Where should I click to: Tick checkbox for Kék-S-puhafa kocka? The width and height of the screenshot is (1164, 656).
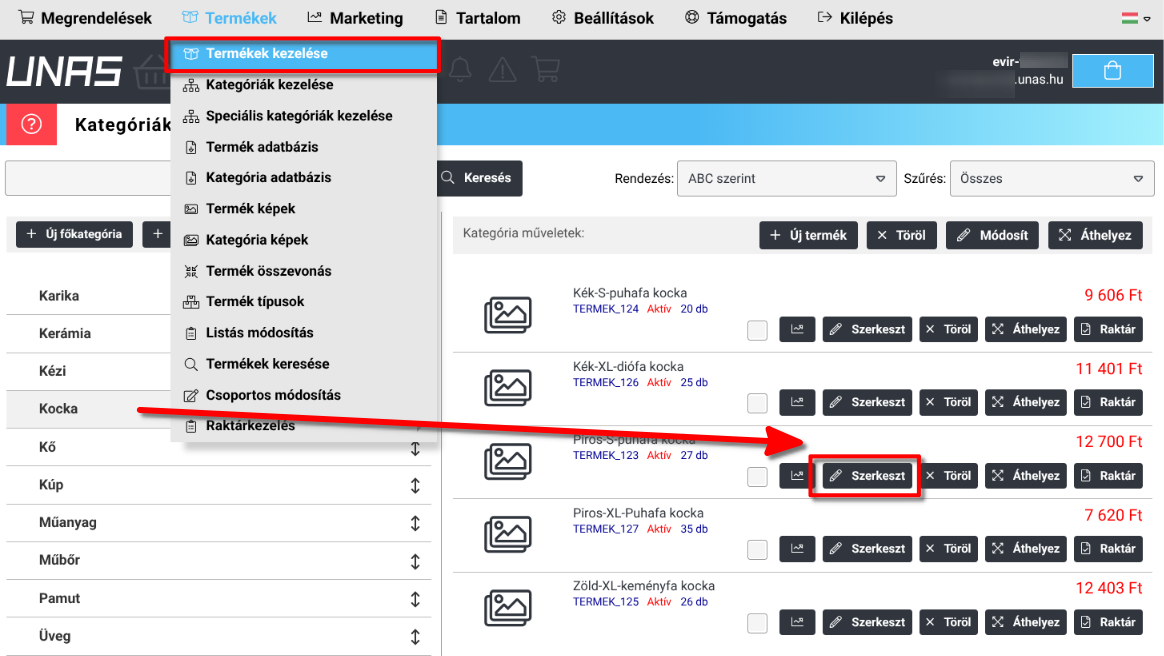(x=757, y=330)
